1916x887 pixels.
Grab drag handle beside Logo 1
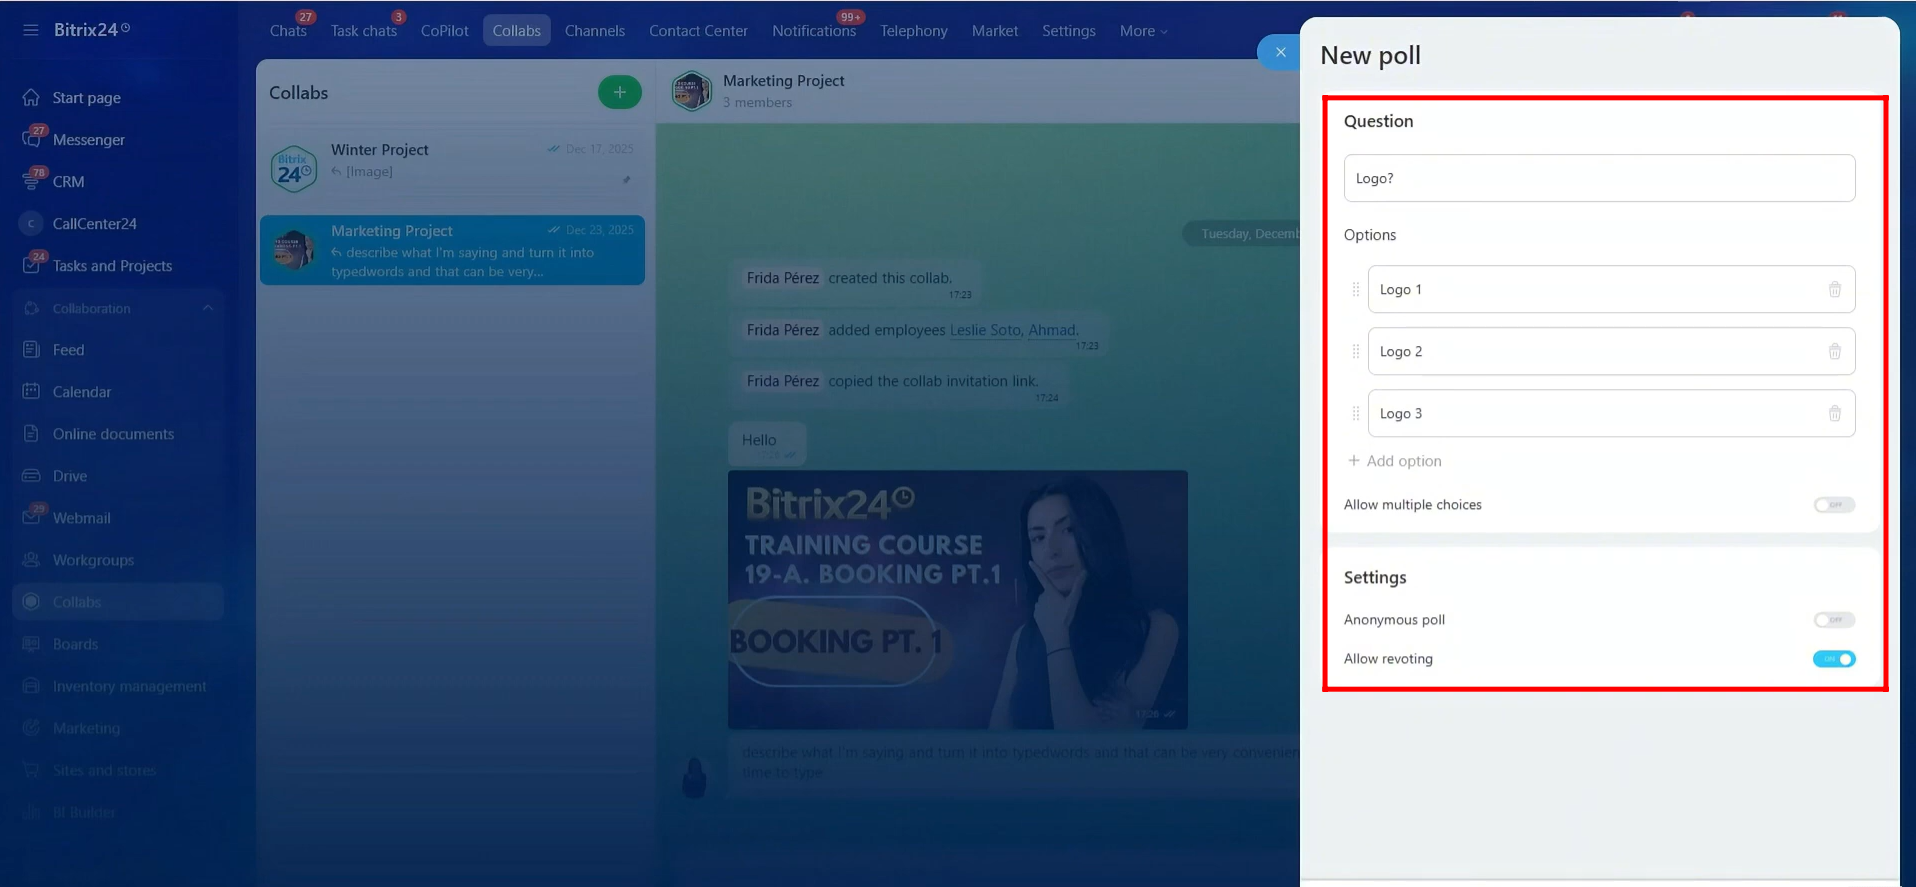point(1355,290)
